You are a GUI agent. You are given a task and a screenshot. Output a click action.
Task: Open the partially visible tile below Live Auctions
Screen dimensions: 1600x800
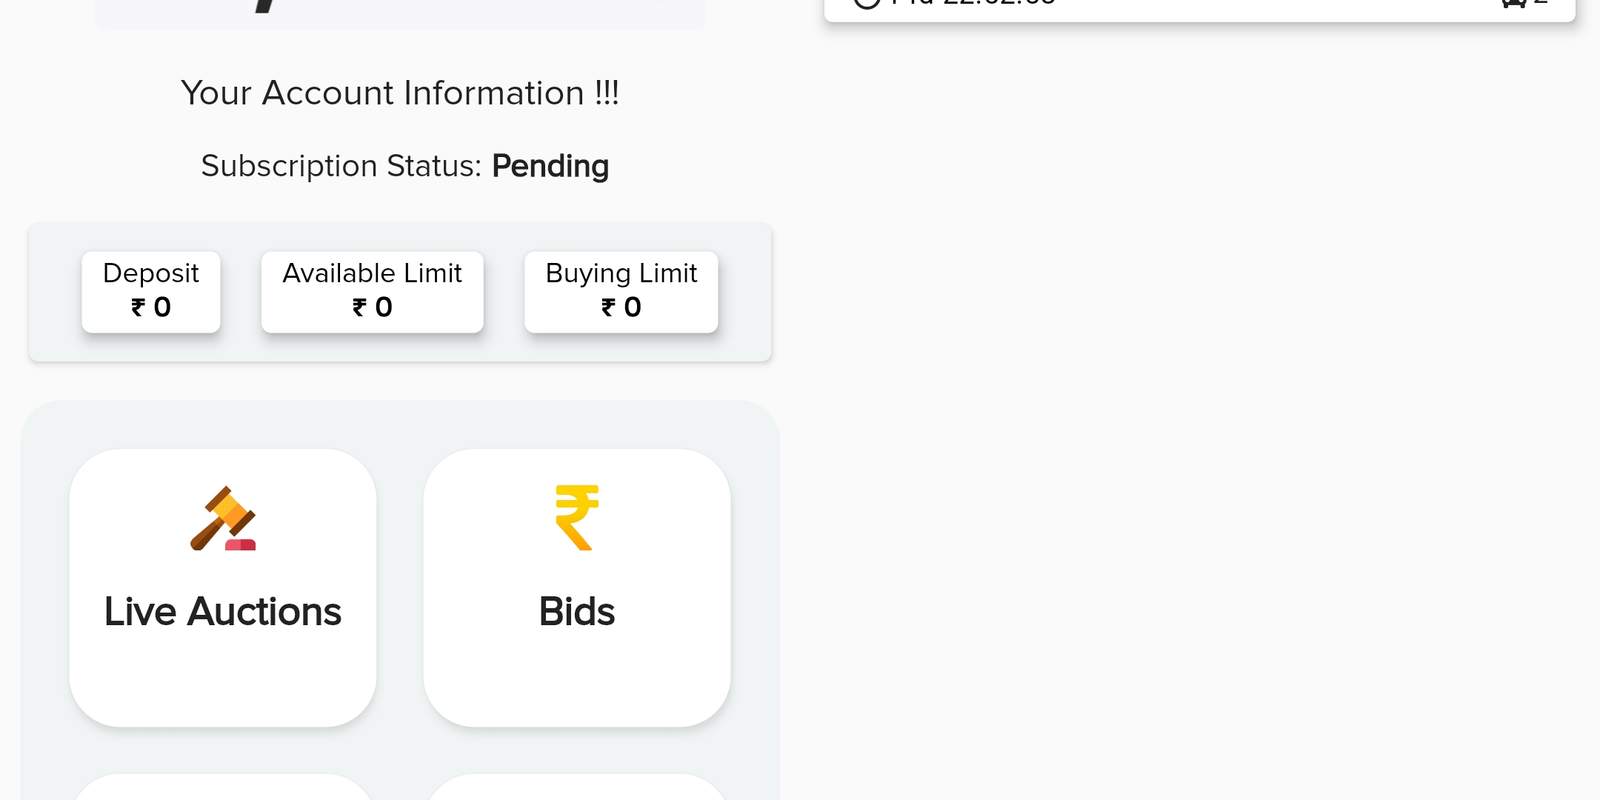(223, 788)
